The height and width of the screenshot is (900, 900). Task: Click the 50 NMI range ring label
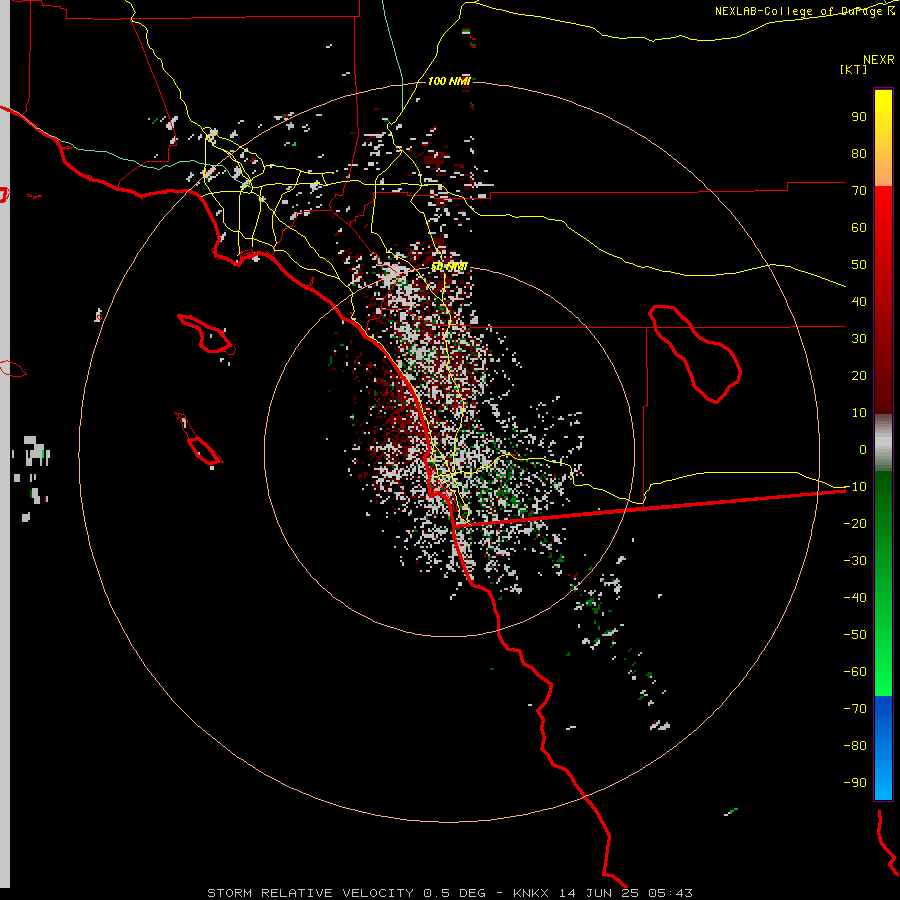tap(449, 267)
